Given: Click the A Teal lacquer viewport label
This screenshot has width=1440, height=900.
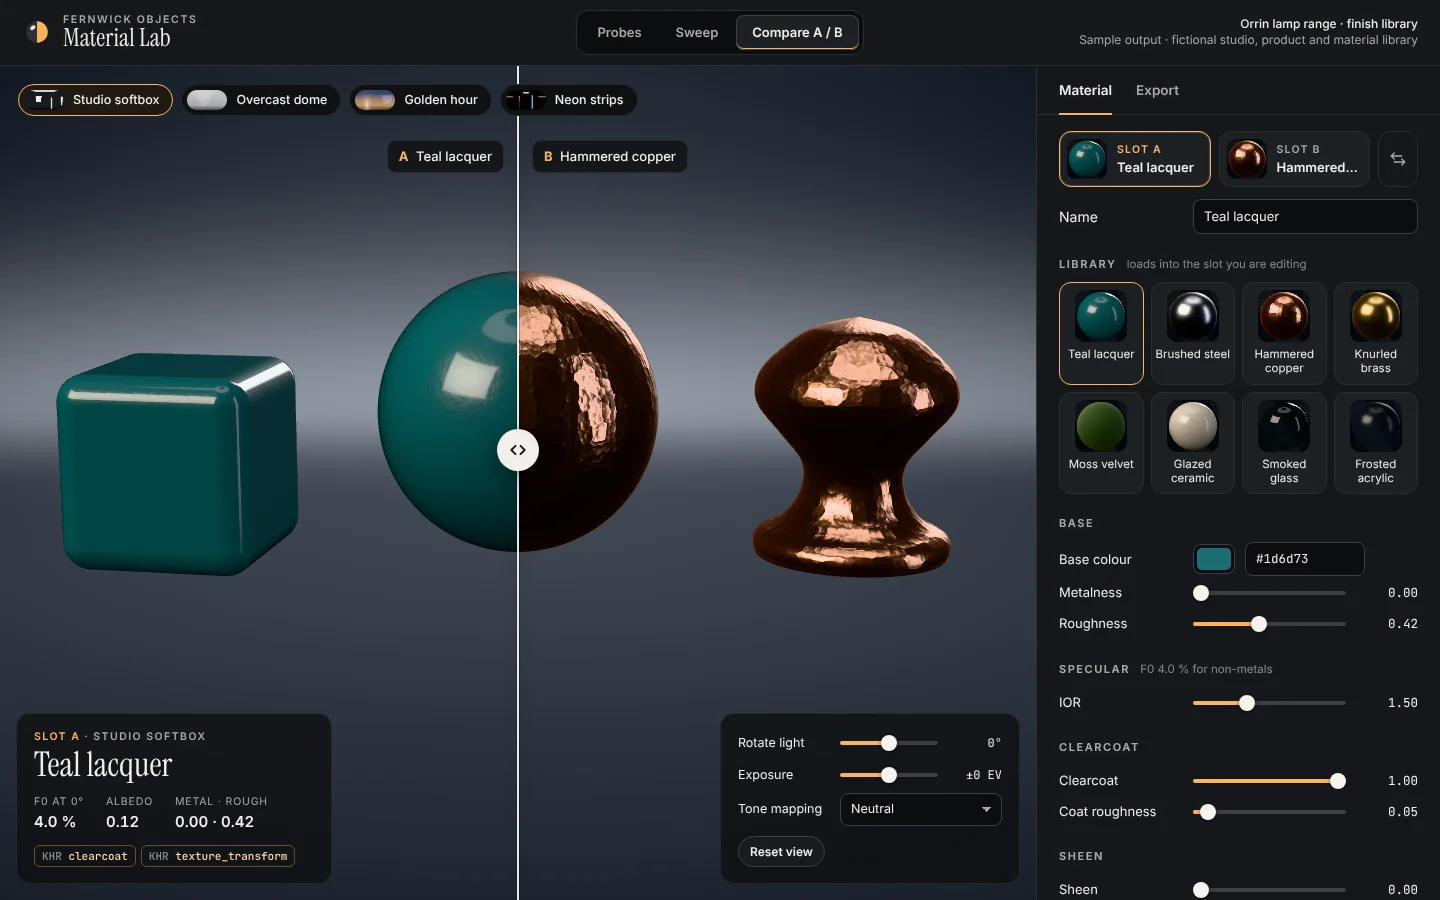Looking at the screenshot, I should (445, 156).
